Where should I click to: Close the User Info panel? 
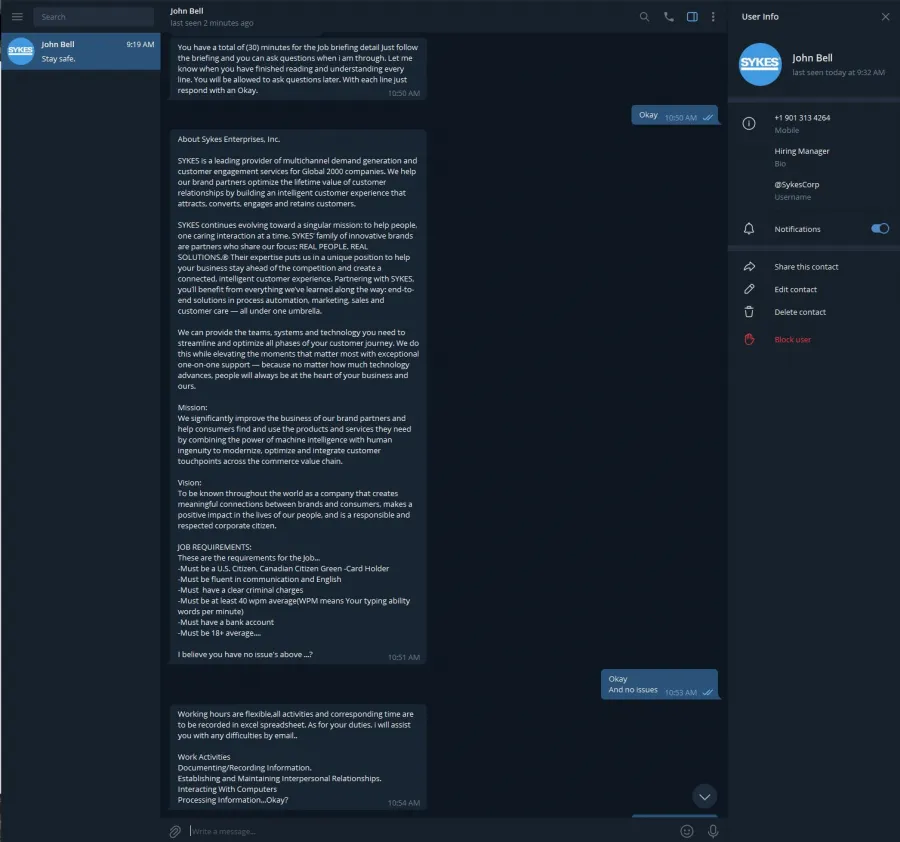pos(885,17)
